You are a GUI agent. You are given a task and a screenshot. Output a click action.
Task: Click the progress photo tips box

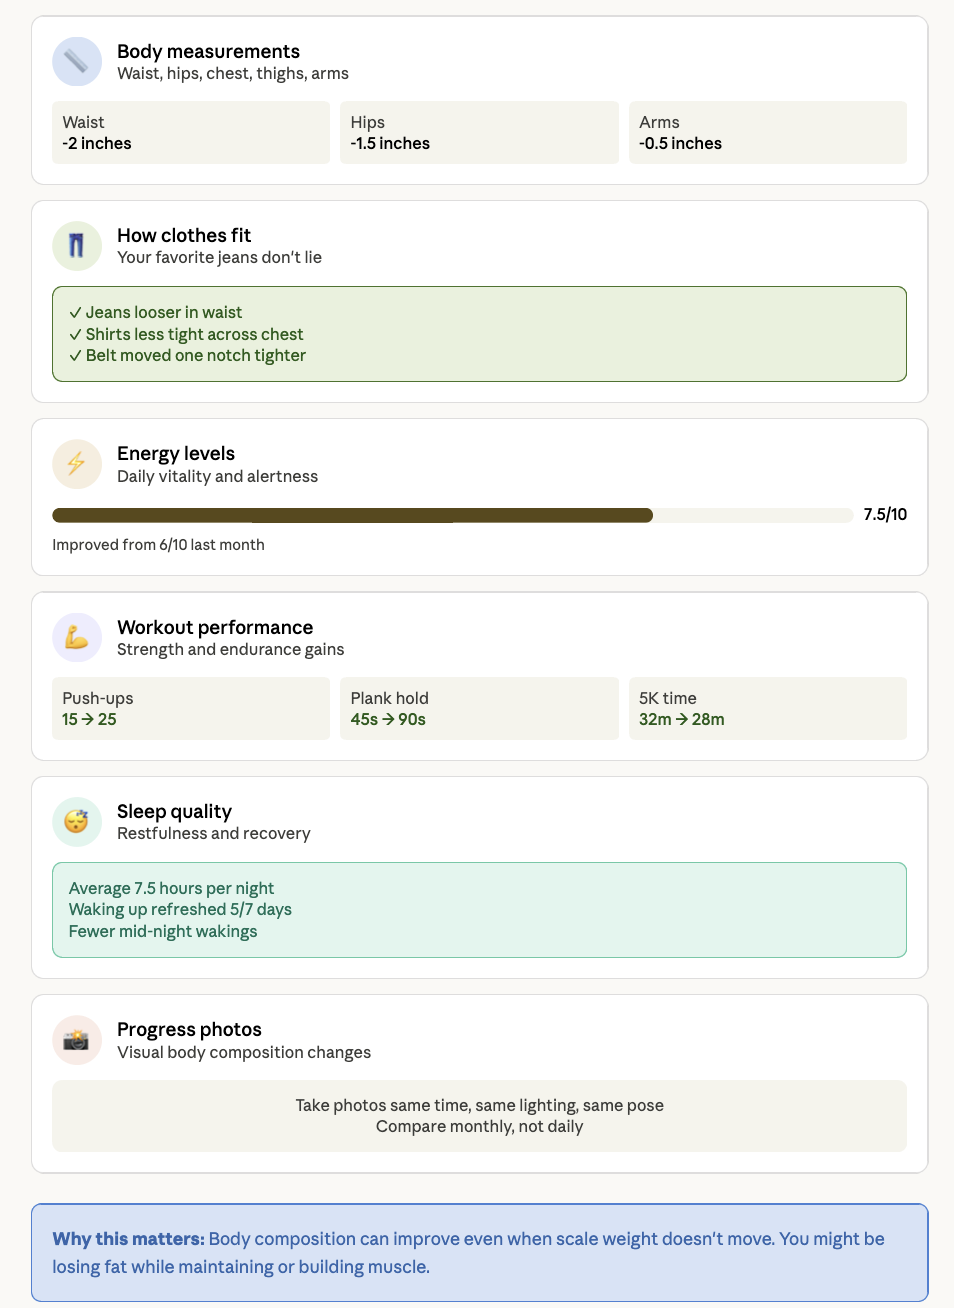[x=479, y=1116]
